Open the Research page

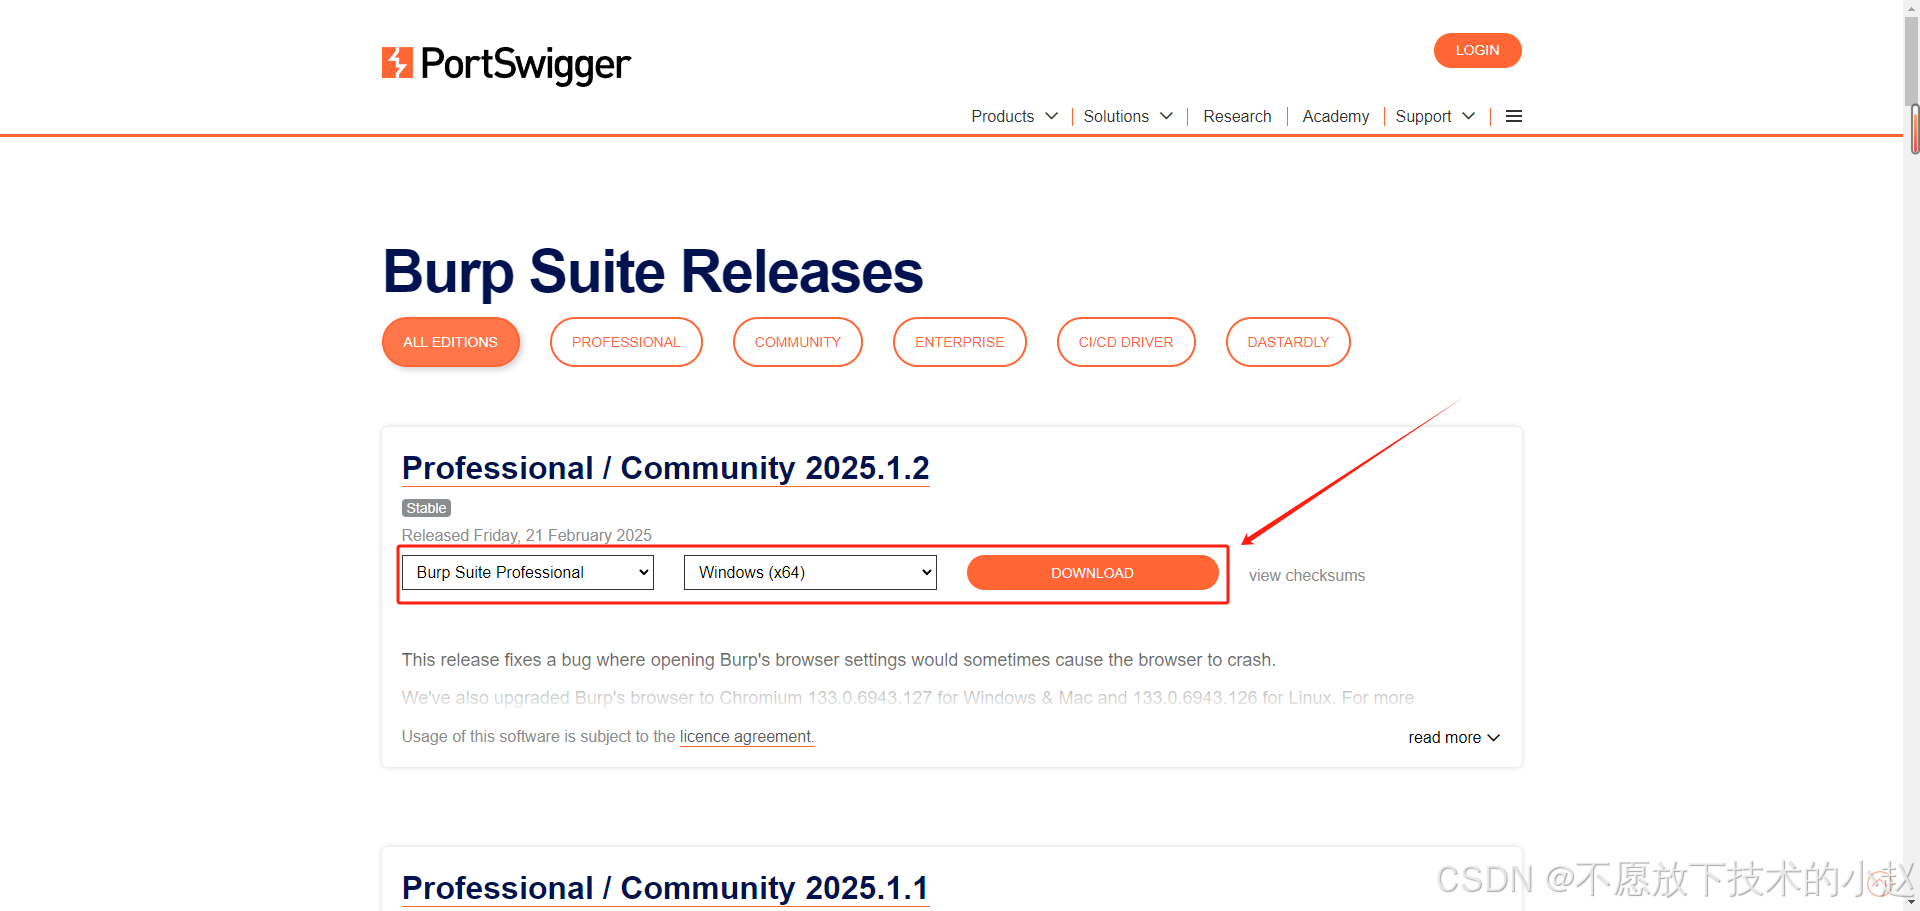tap(1237, 116)
